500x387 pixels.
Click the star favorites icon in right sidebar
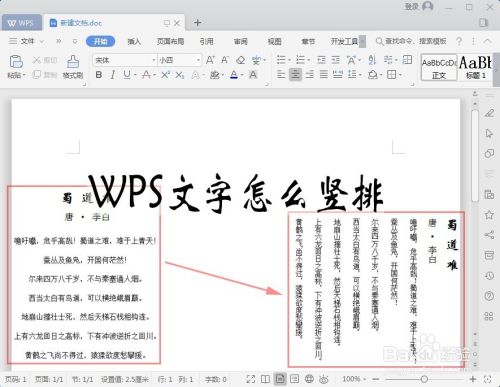pyautogui.click(x=489, y=215)
